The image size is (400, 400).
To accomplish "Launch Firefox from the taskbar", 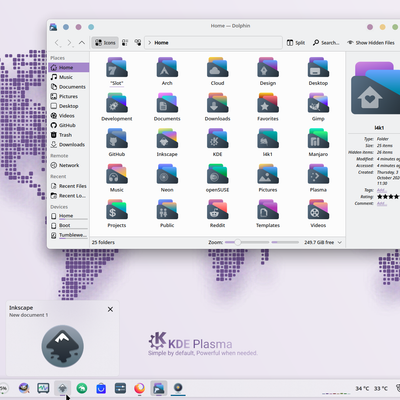I will point(139,388).
